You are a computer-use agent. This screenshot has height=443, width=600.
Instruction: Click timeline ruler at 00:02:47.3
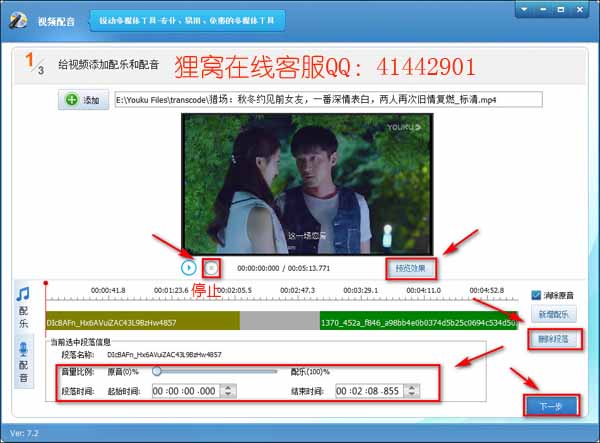tap(297, 290)
